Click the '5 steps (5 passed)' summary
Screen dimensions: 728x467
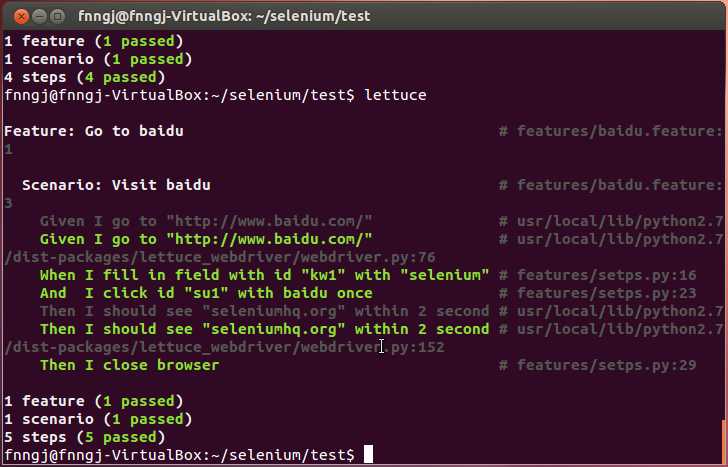coord(84,437)
